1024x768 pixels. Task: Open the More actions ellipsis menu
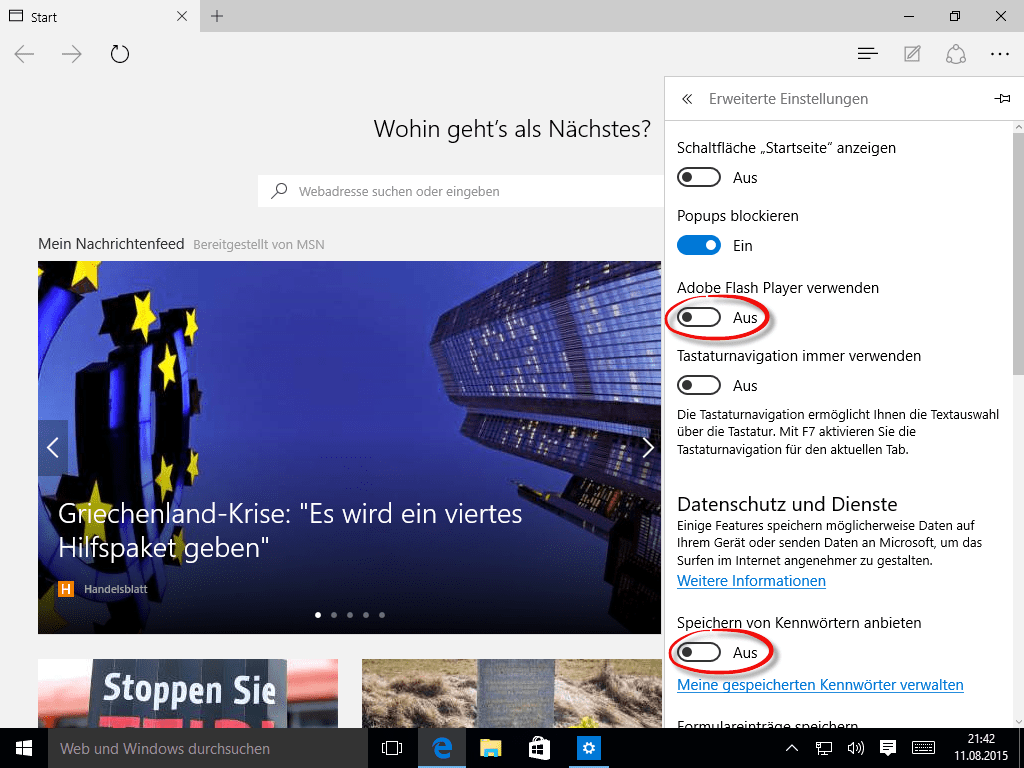[x=1000, y=54]
